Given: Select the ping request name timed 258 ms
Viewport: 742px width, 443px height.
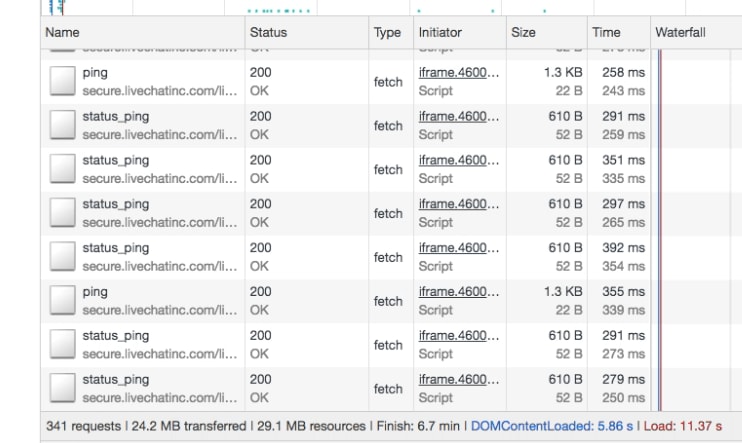Looking at the screenshot, I should (x=95, y=73).
